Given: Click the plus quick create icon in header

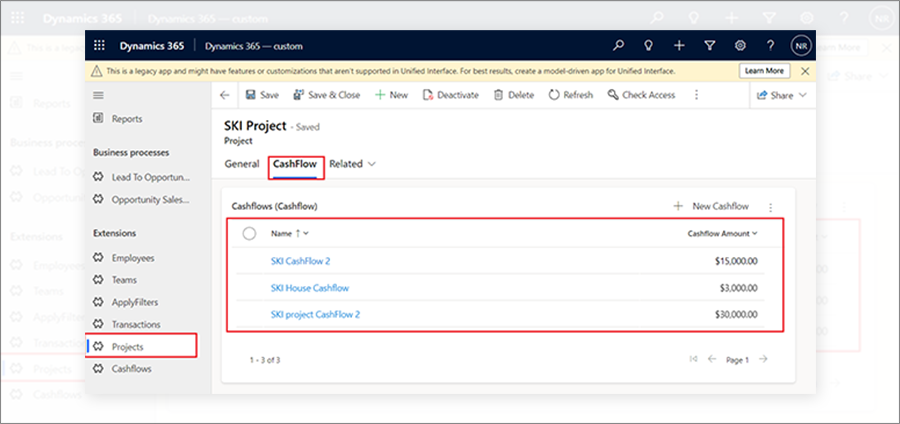Looking at the screenshot, I should tap(679, 46).
